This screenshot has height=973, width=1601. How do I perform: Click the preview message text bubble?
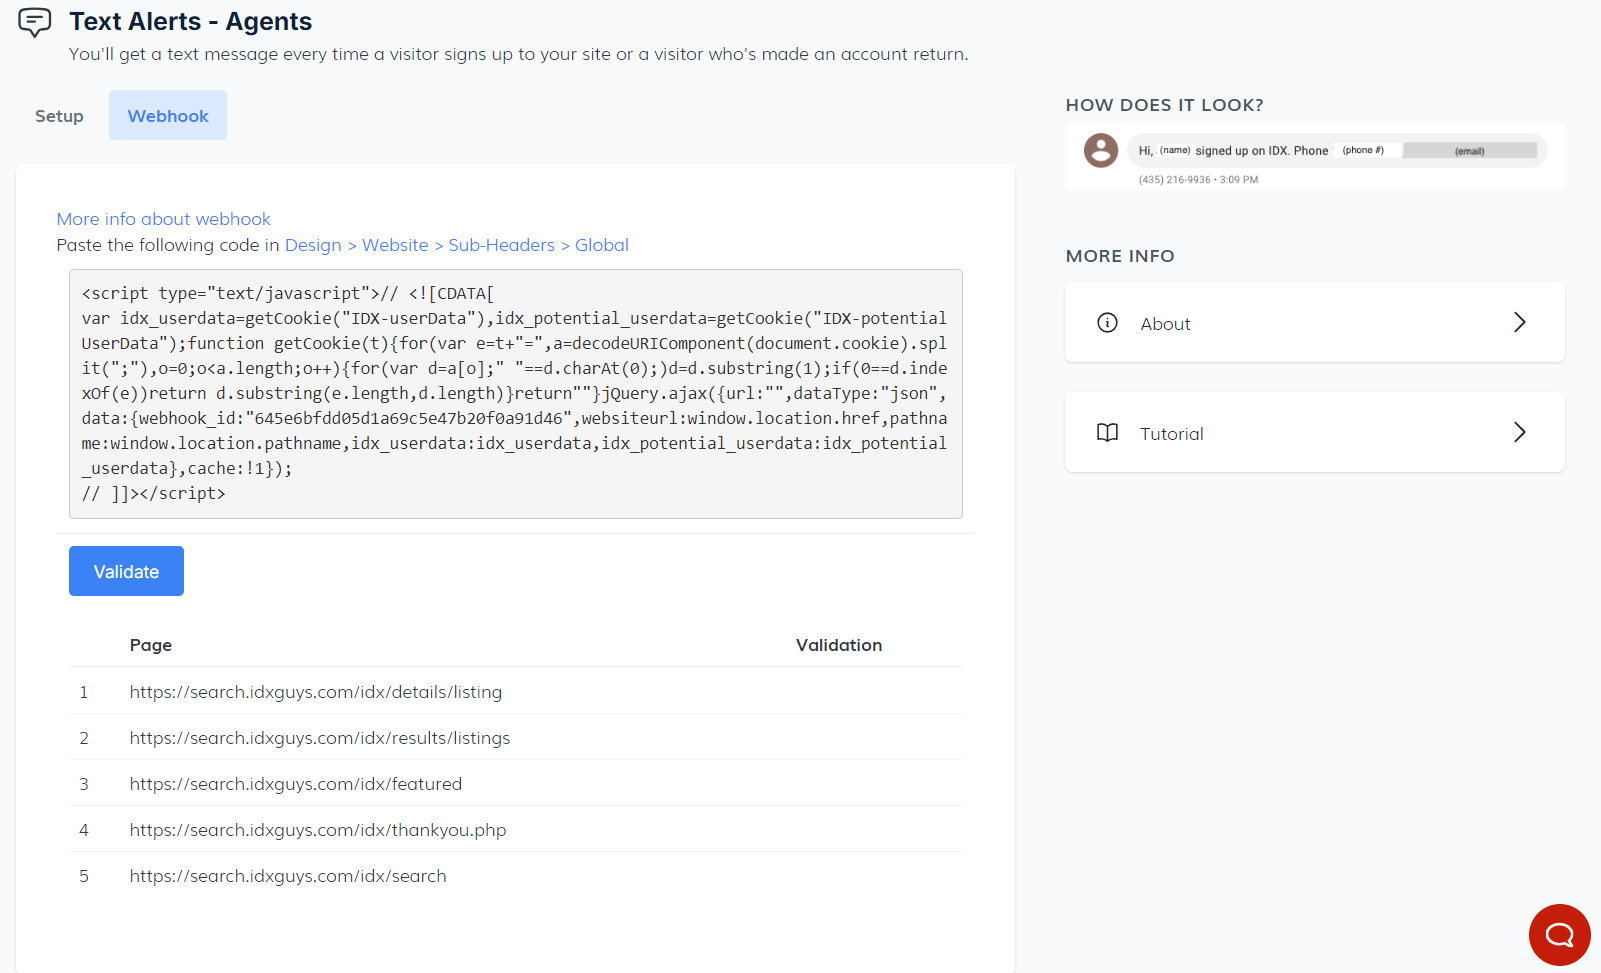click(x=1337, y=150)
